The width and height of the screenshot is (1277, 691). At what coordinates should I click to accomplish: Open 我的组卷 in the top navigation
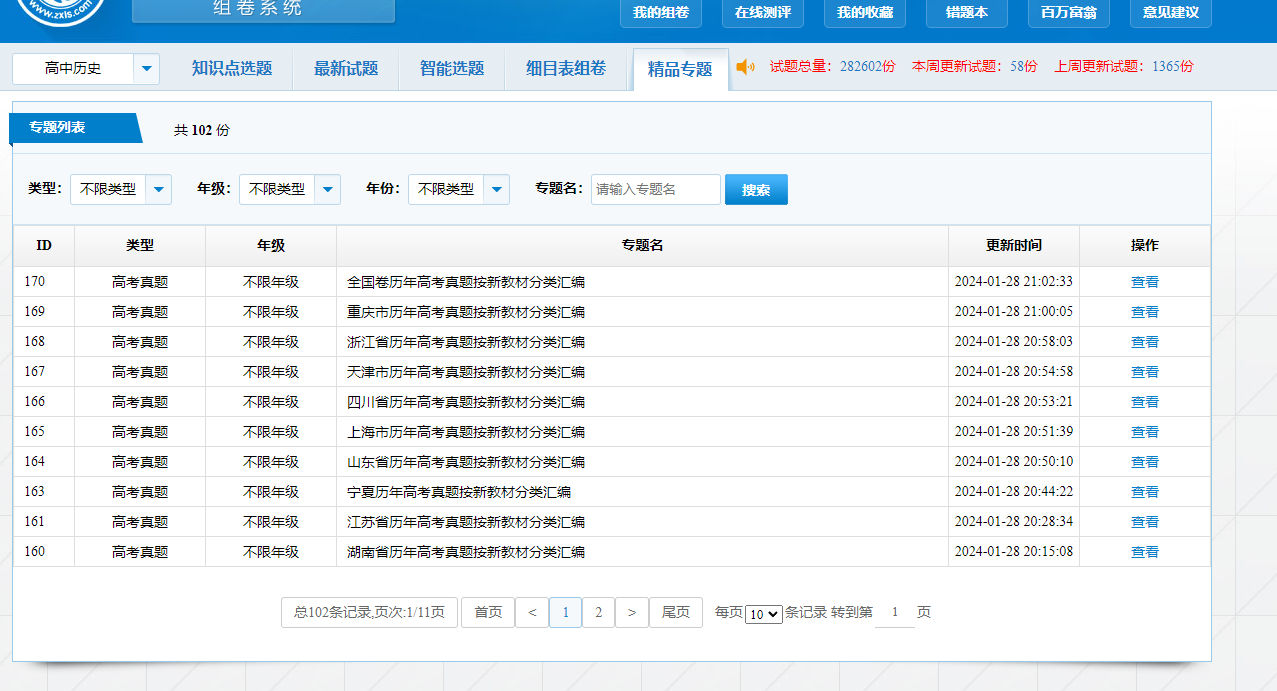(x=661, y=13)
